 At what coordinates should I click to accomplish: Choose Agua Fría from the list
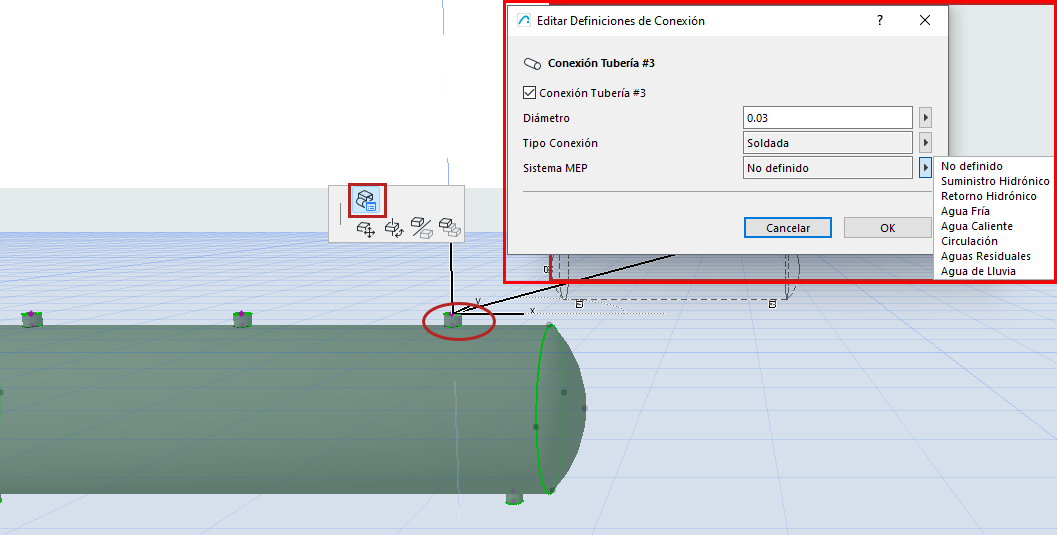pyautogui.click(x=965, y=211)
